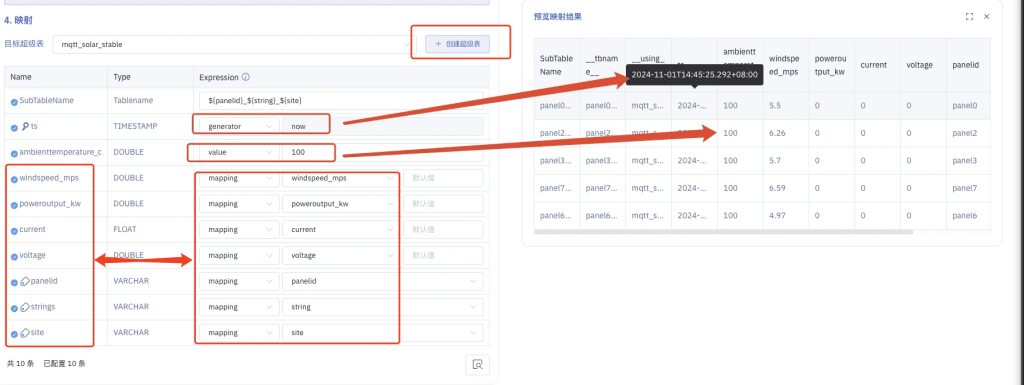Click windspeed value 5.7 in preview
Viewport: 1024px width, 385px height.
tap(776, 160)
